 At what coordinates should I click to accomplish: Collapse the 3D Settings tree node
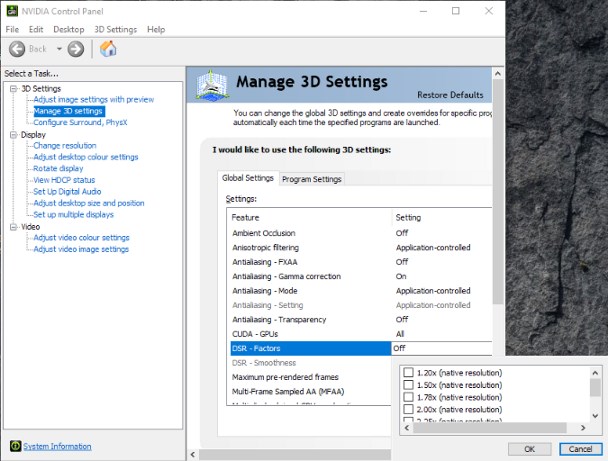click(12, 89)
